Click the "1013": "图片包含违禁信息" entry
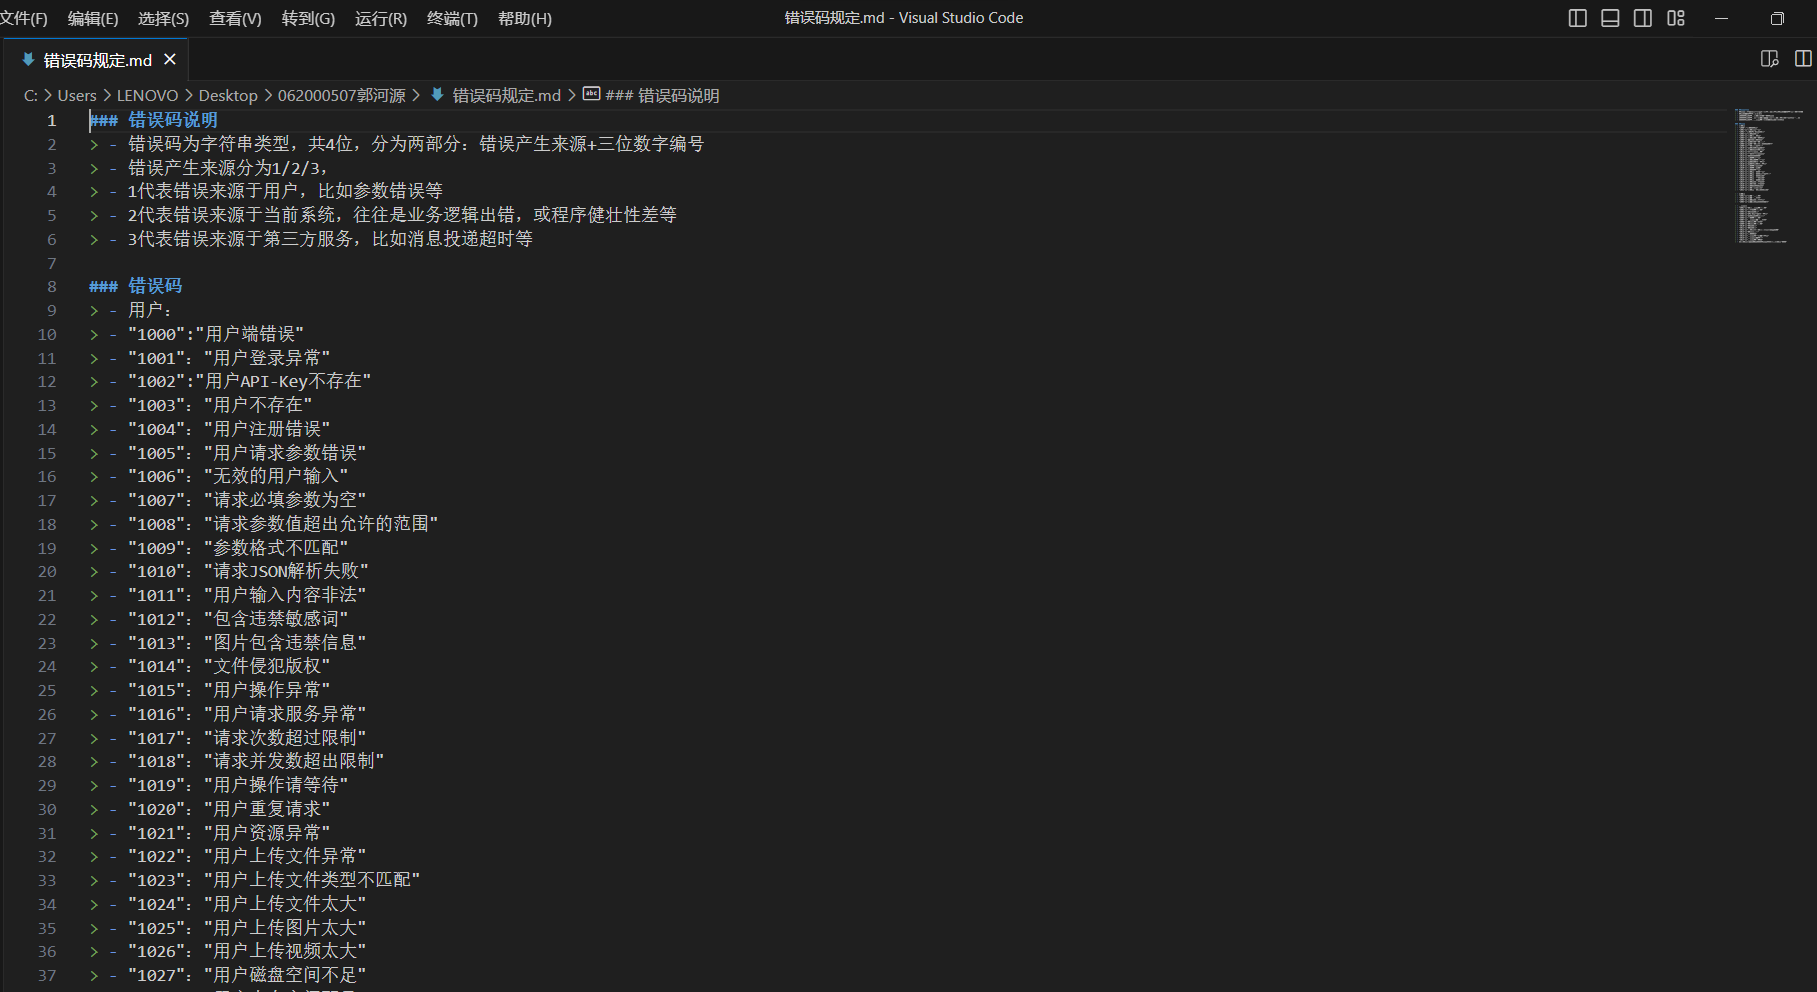This screenshot has width=1817, height=992. (247, 643)
